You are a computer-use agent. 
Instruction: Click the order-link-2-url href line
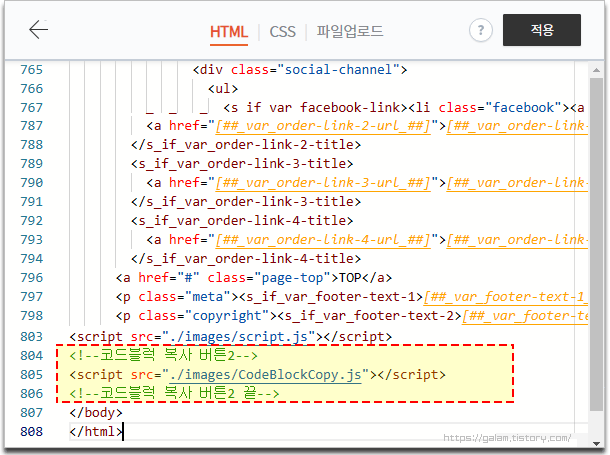coord(367,126)
